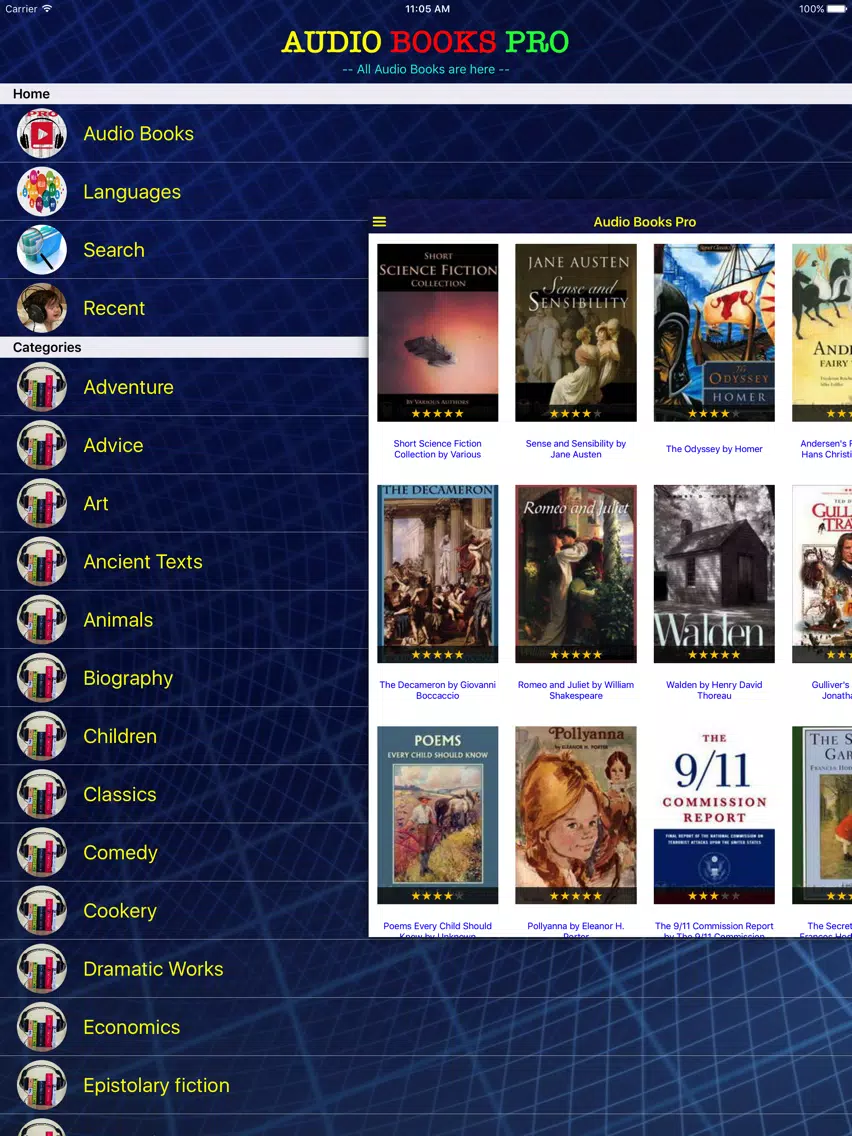Open Short Science Fiction Collection cover
Screen dimensions: 852x1136
[438, 333]
